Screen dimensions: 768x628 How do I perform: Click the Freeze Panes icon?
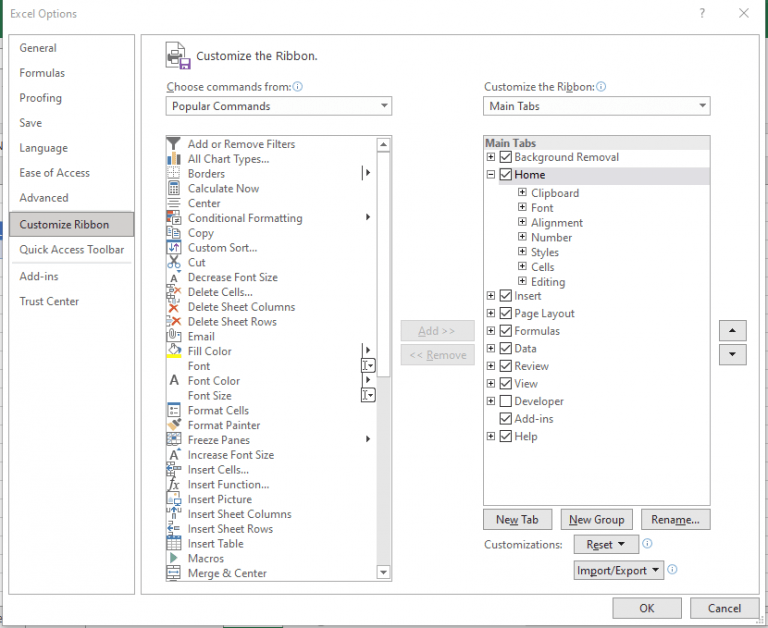point(173,439)
